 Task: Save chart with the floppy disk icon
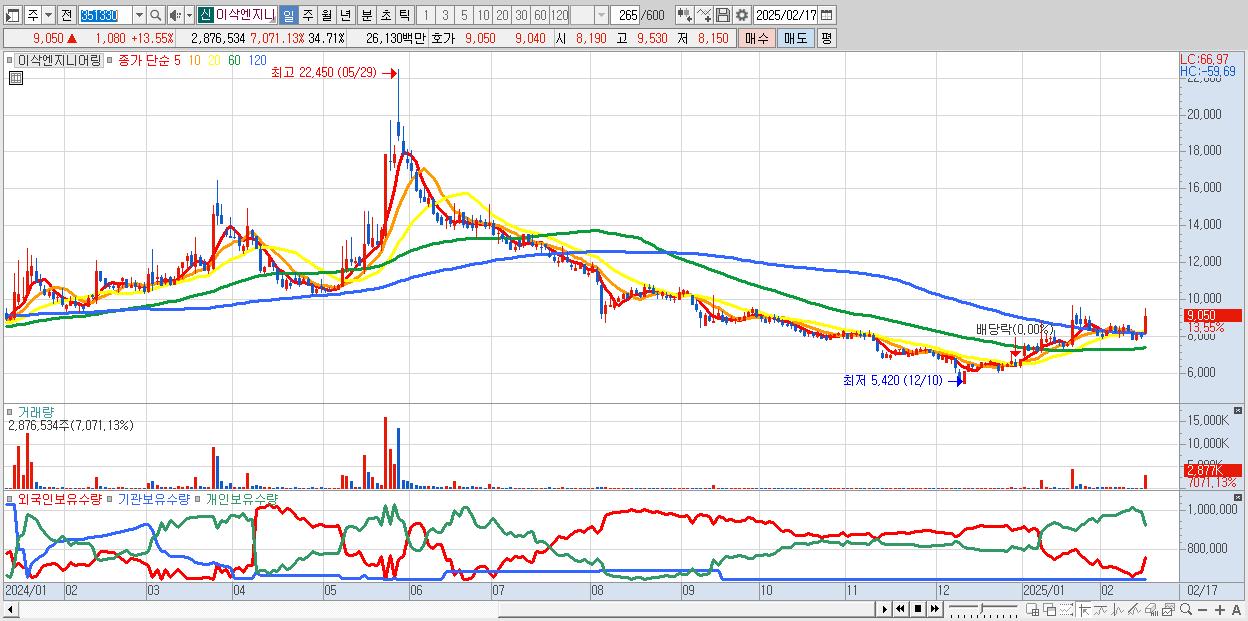tap(723, 15)
